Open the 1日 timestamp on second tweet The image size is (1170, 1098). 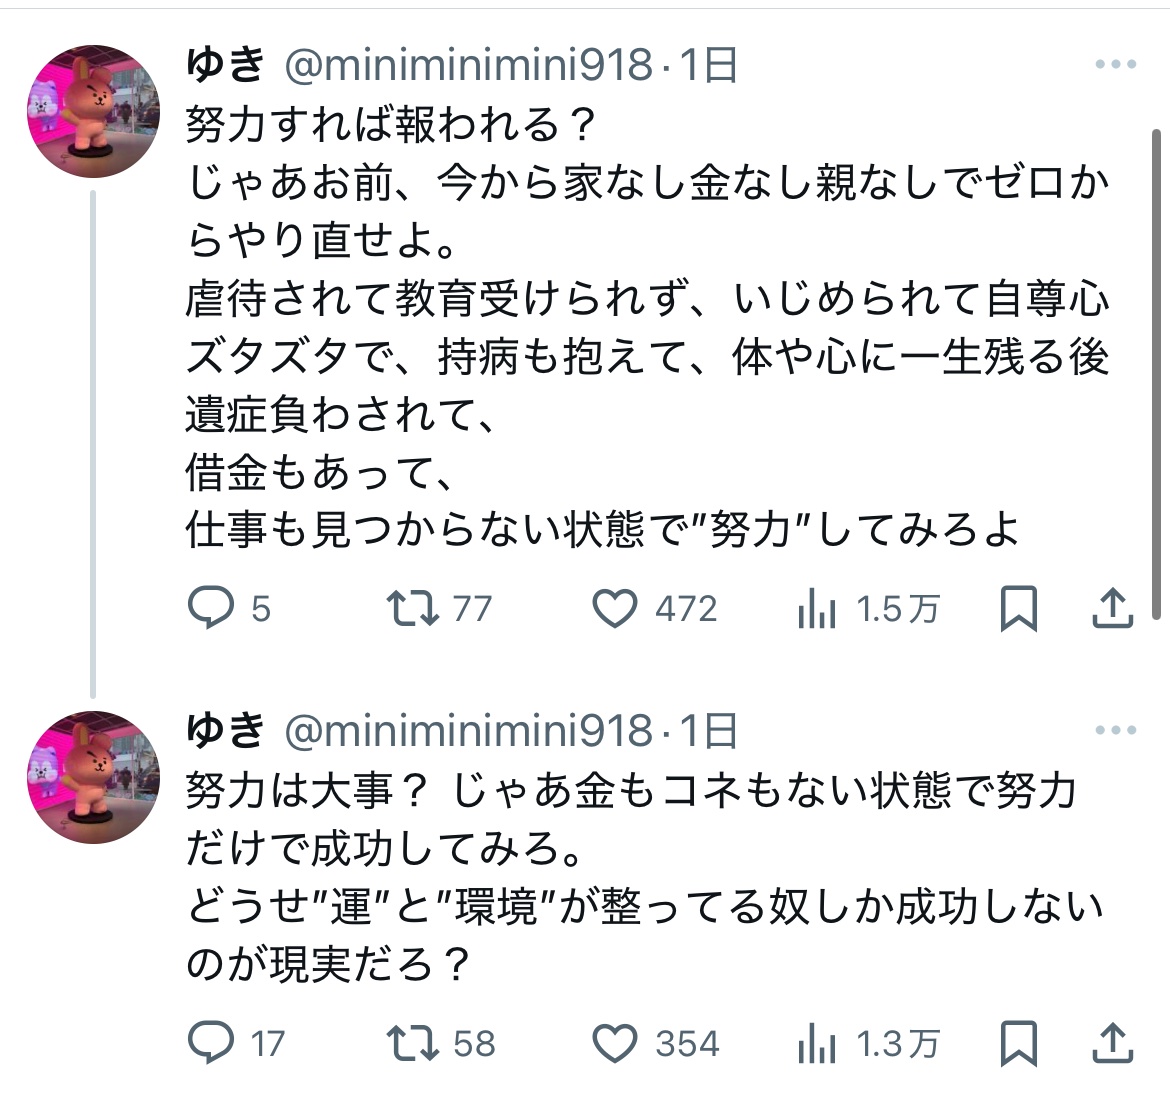tap(709, 731)
